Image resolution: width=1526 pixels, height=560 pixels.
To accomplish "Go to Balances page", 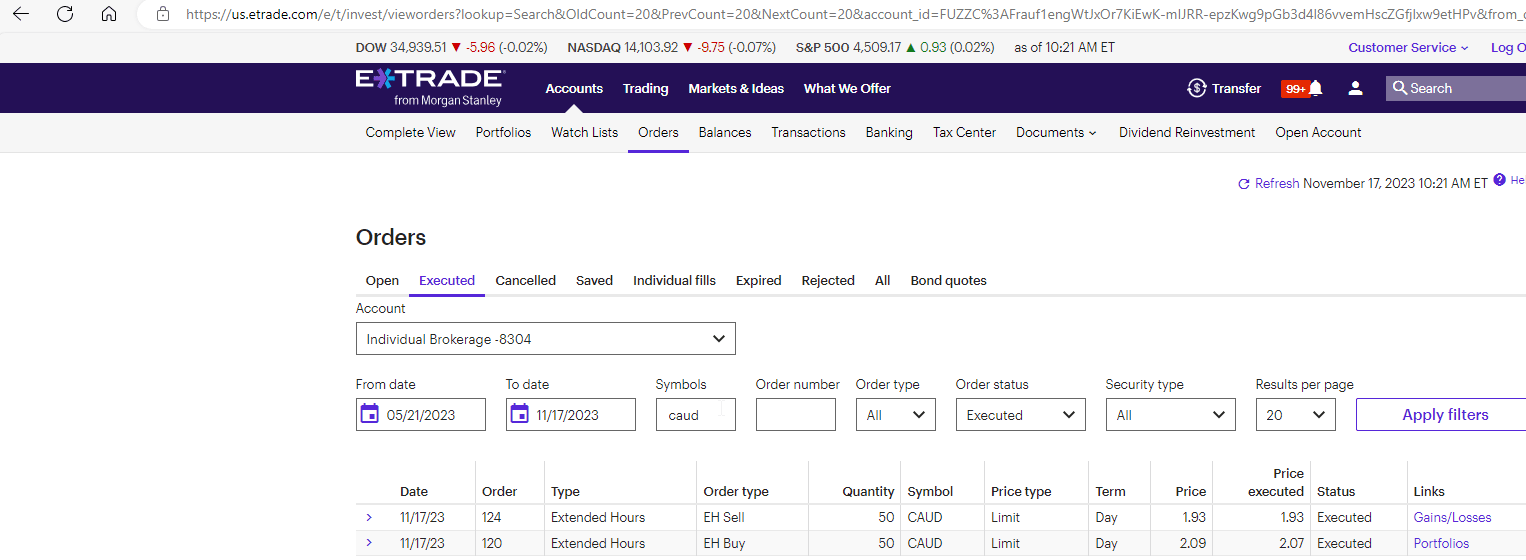I will pos(725,132).
